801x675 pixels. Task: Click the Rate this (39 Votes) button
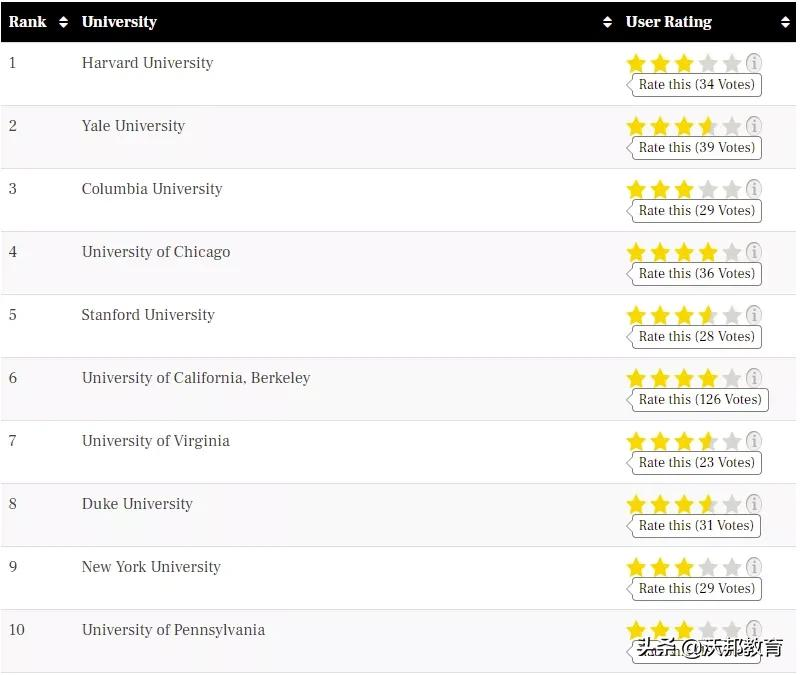tap(696, 148)
